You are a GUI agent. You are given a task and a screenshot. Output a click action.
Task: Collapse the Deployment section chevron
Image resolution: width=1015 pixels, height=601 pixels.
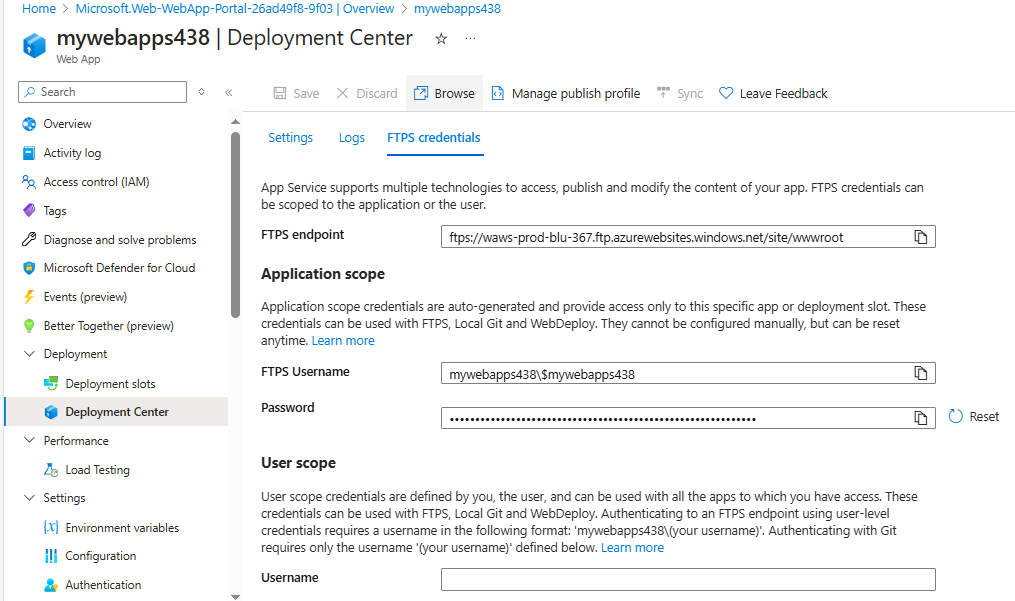coord(29,354)
